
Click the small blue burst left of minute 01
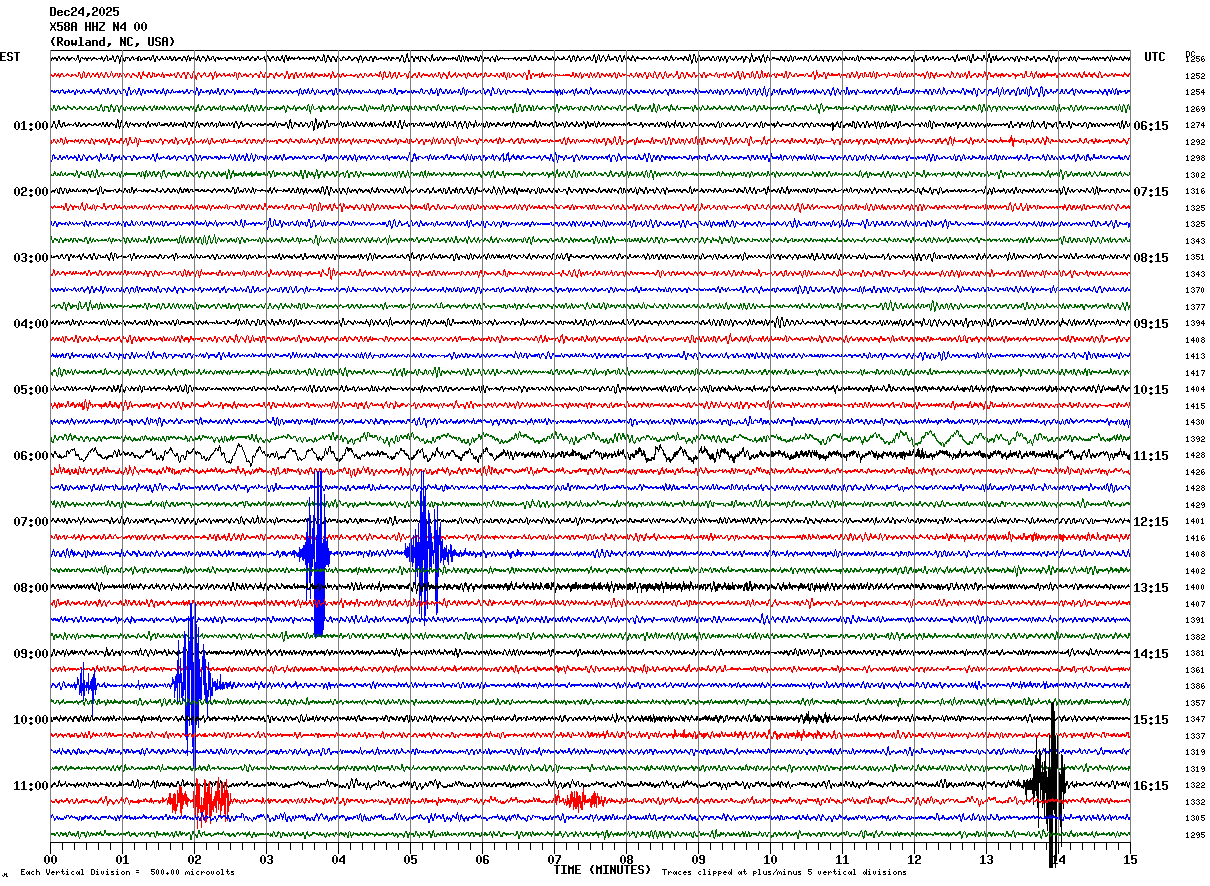(87, 685)
